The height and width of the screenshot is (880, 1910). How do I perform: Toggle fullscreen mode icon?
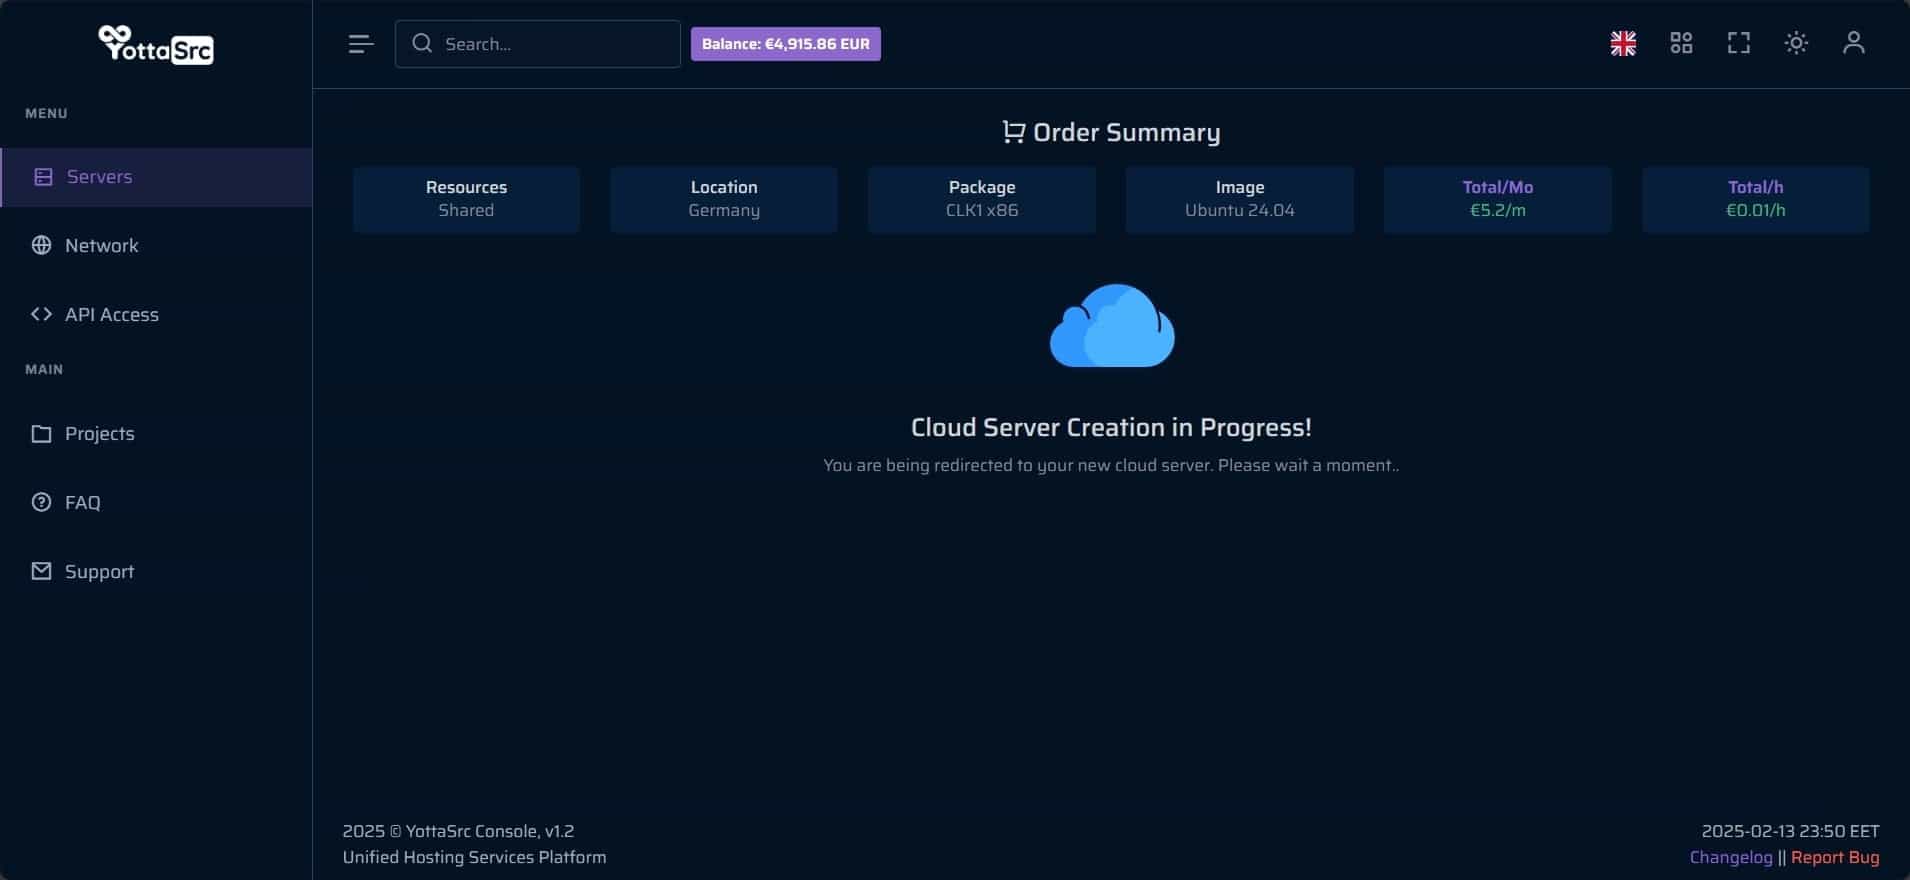[x=1739, y=43]
